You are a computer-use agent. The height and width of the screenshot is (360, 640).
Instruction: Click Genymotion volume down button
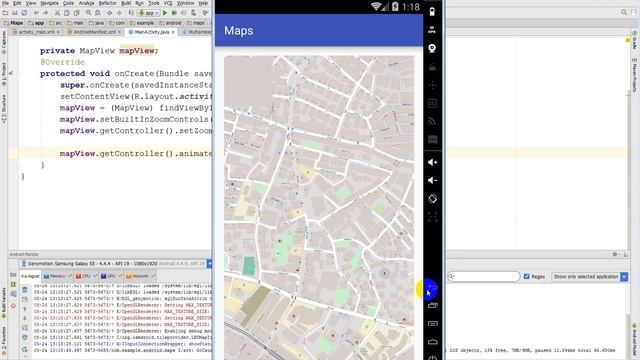coord(432,180)
